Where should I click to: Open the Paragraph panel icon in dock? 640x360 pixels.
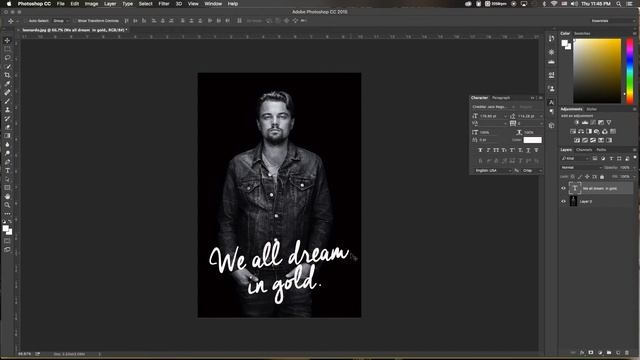coord(551,111)
